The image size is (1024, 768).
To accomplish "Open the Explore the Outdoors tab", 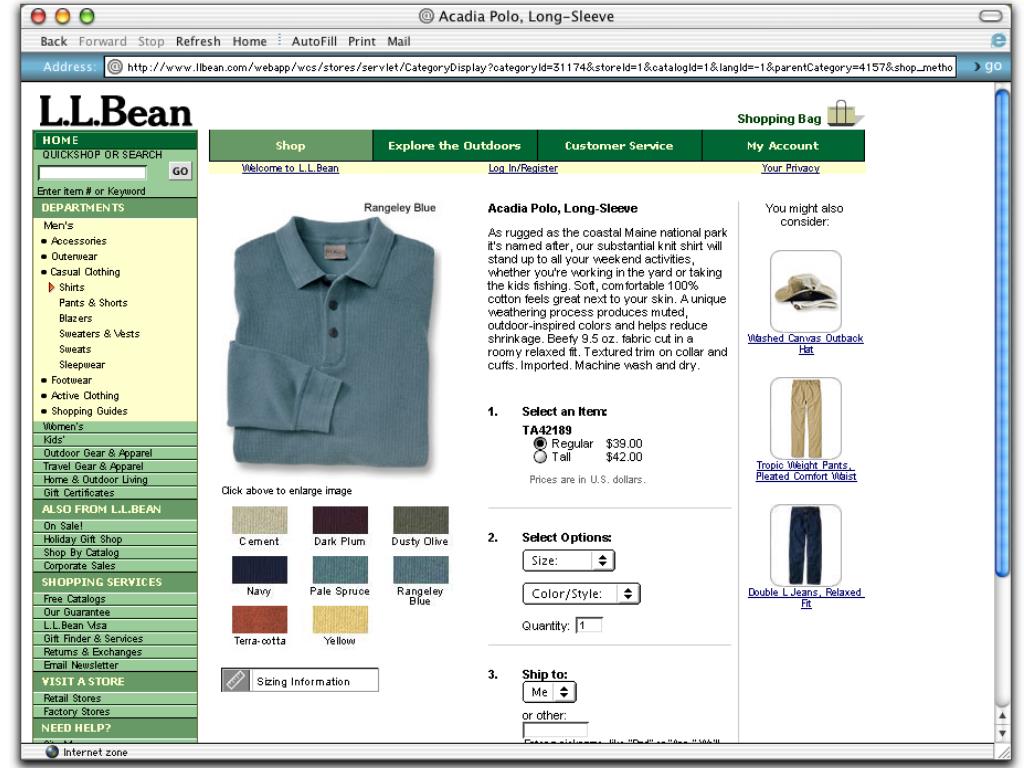I will pos(455,146).
